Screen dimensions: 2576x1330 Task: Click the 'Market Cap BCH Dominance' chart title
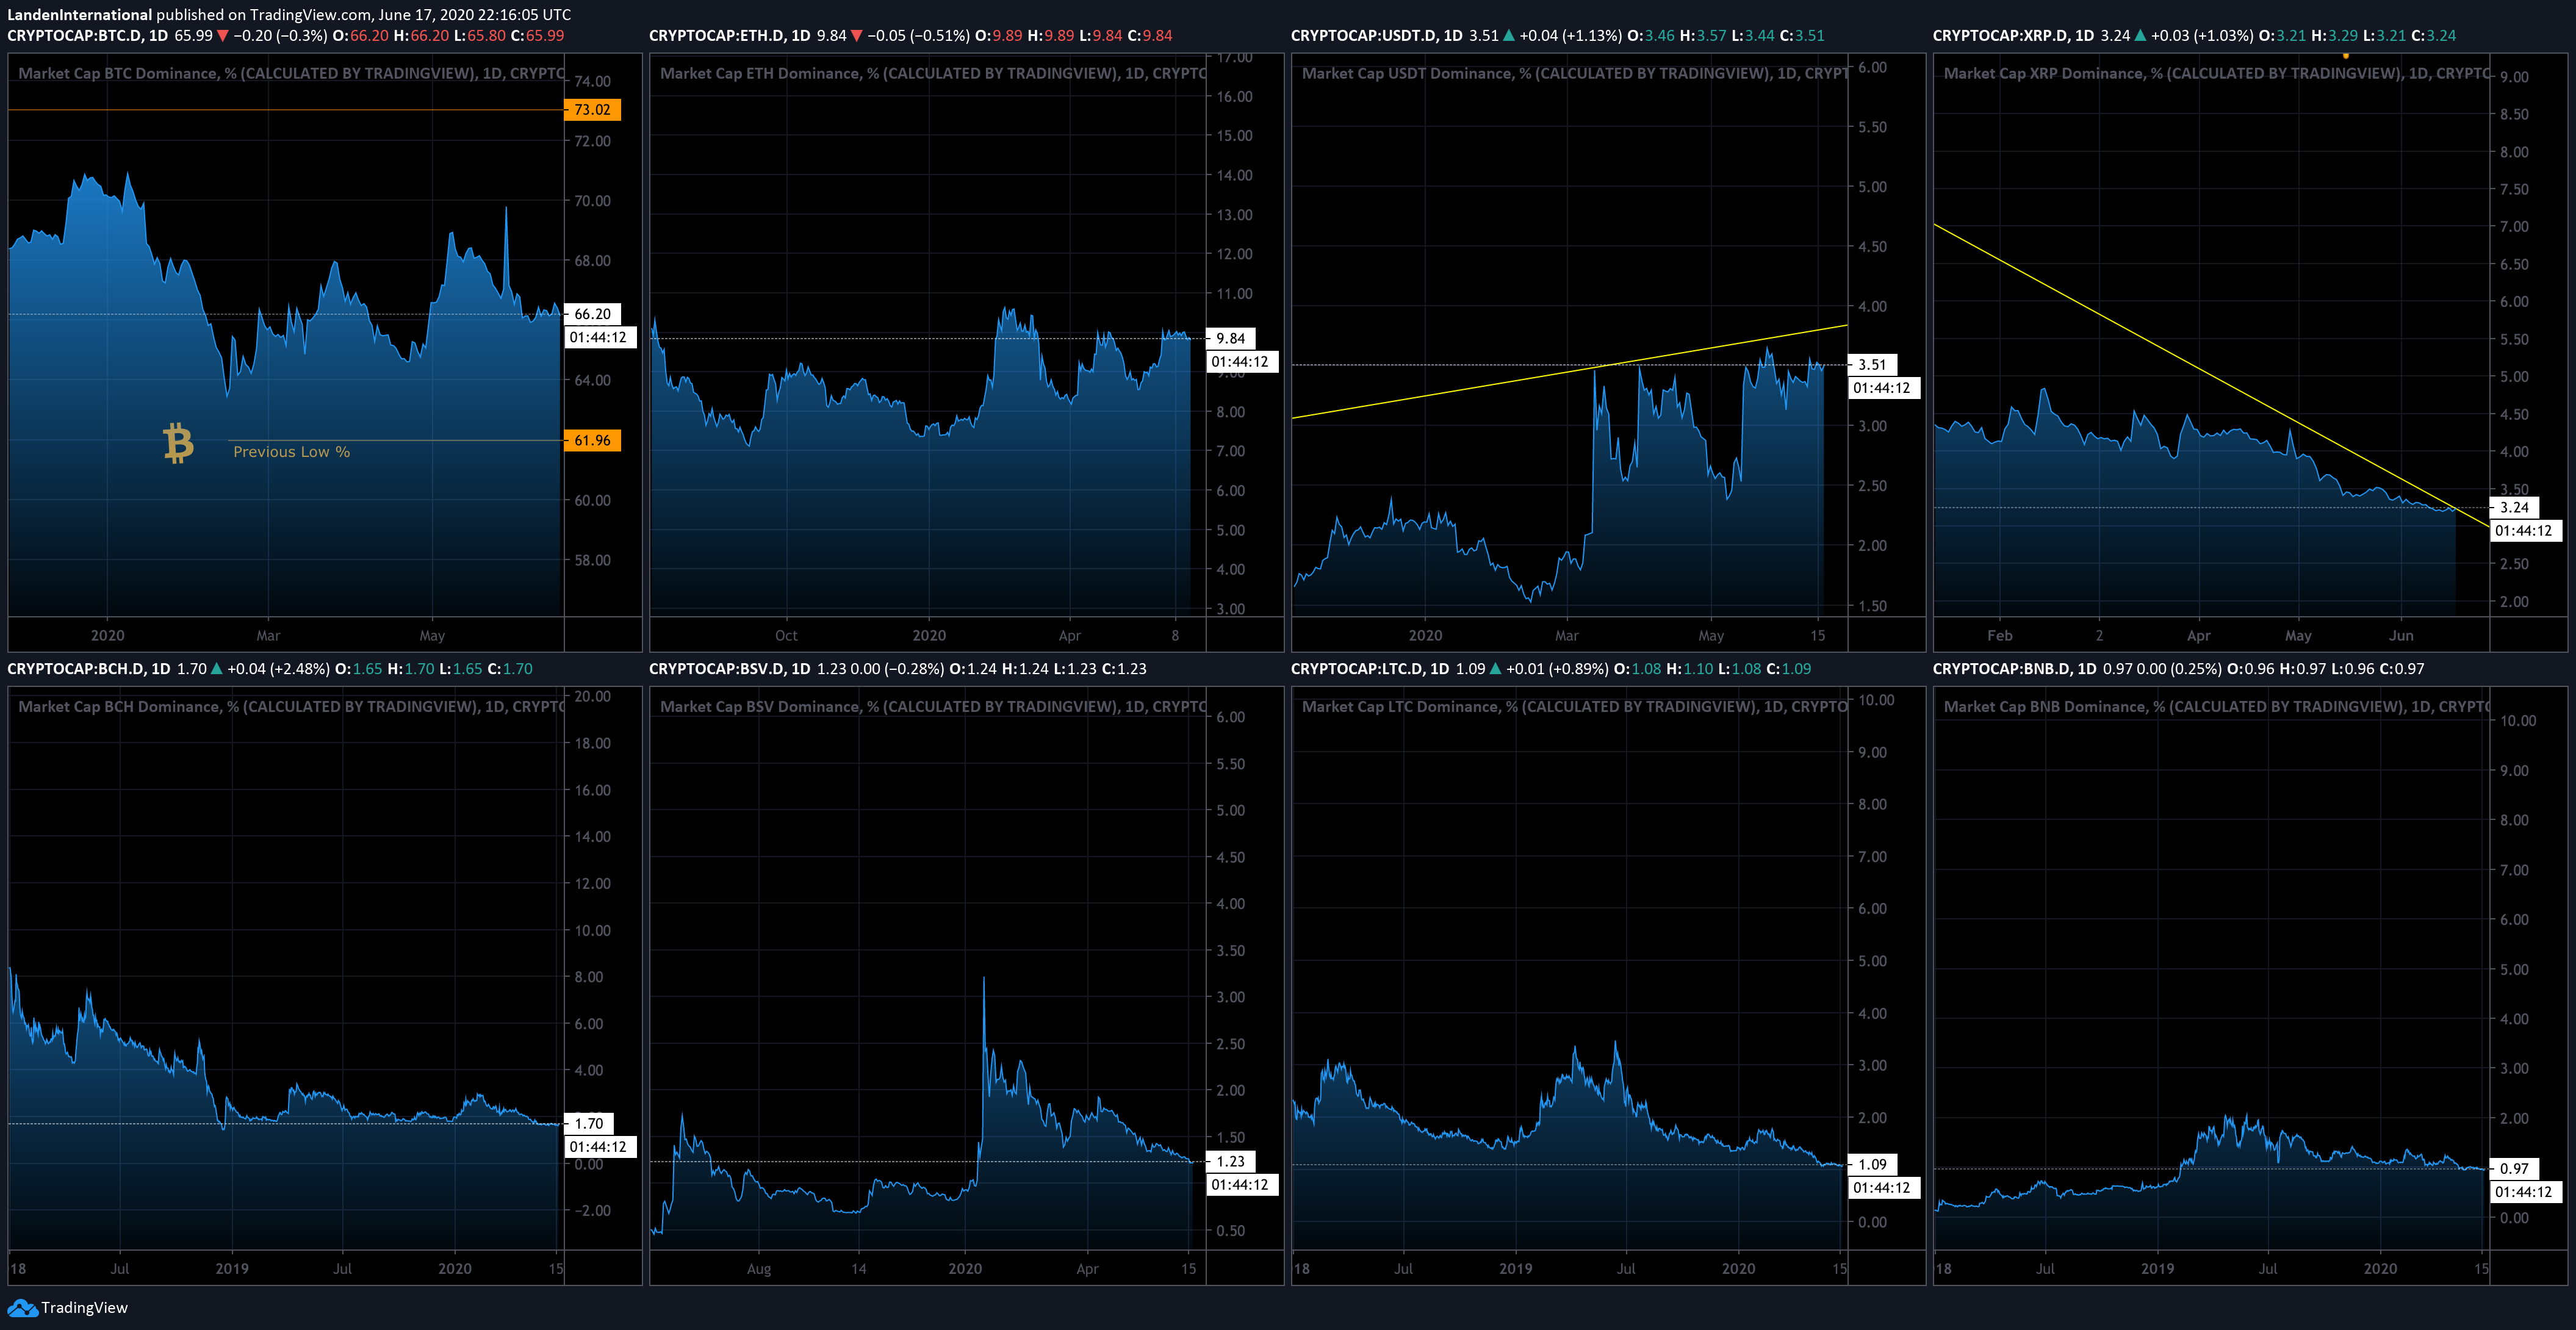pyautogui.click(x=291, y=707)
